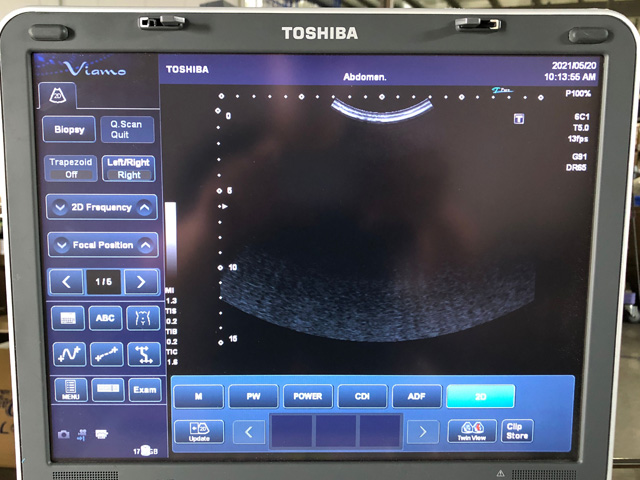The width and height of the screenshot is (640, 480).
Task: Turn on ADF mode
Action: pyautogui.click(x=417, y=396)
